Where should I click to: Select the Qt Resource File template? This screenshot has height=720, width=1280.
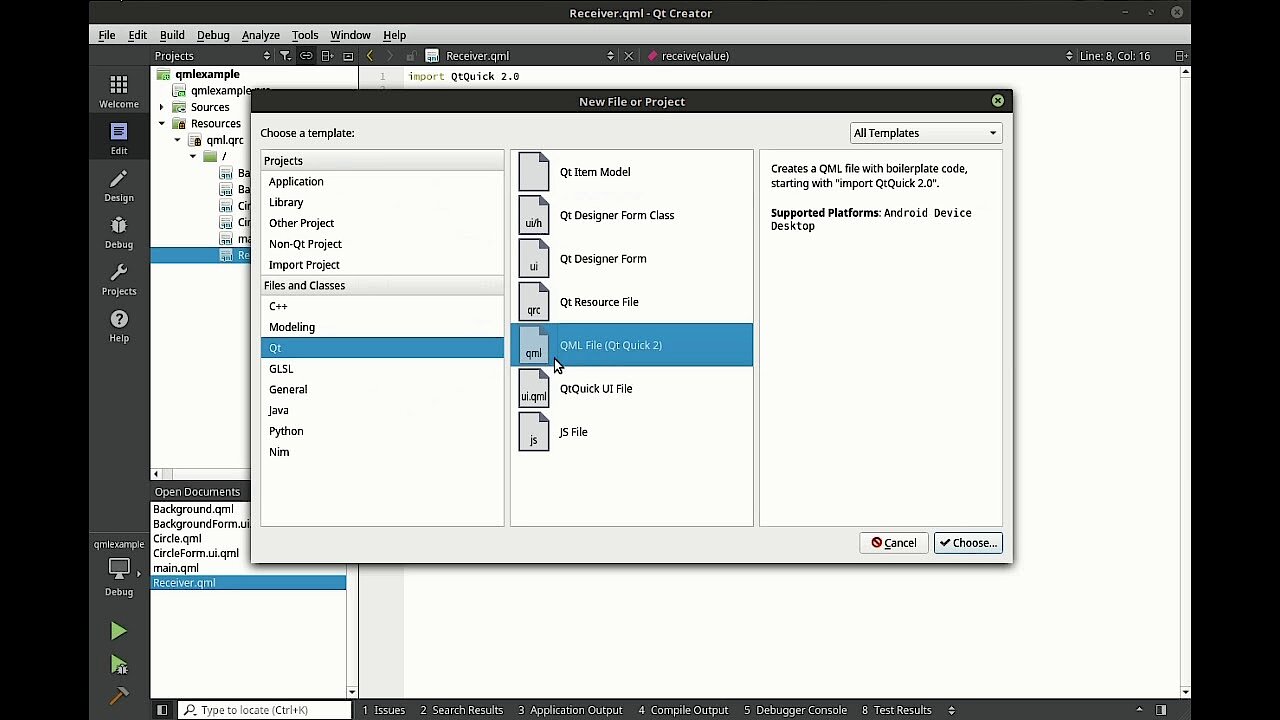pyautogui.click(x=598, y=302)
